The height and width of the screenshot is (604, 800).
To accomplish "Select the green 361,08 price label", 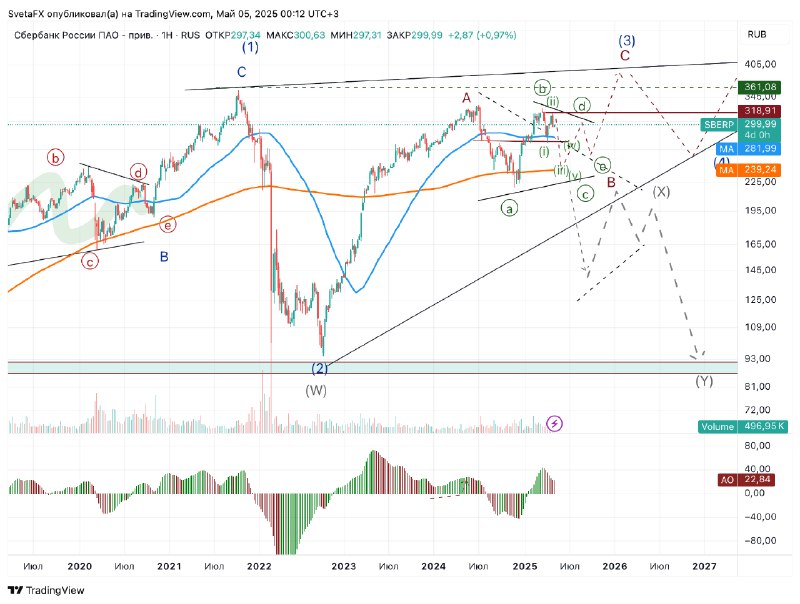I will 759,87.
